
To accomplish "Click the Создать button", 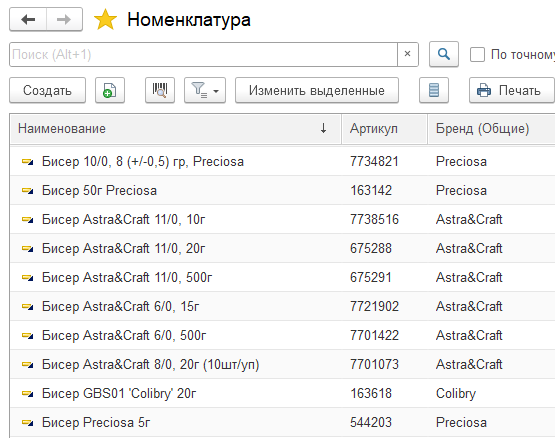I will (47, 90).
